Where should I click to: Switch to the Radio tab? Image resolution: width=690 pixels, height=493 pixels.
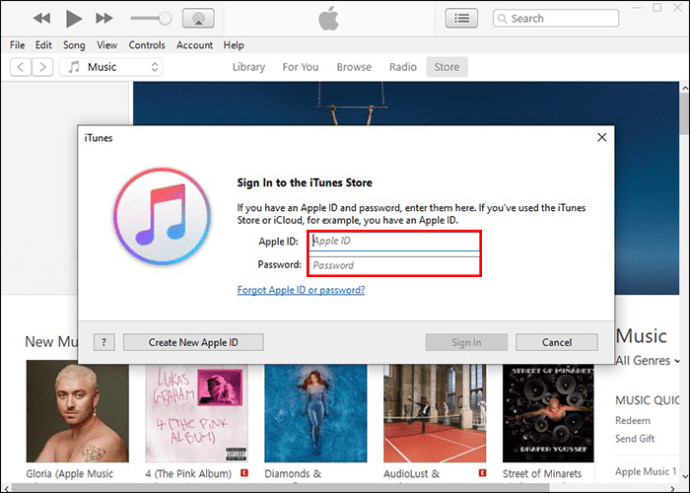click(403, 67)
